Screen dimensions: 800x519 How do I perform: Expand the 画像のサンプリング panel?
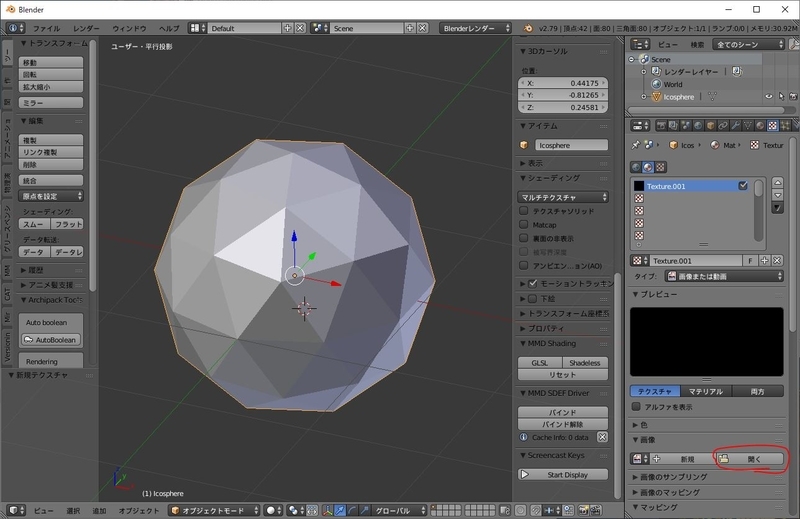[672, 477]
